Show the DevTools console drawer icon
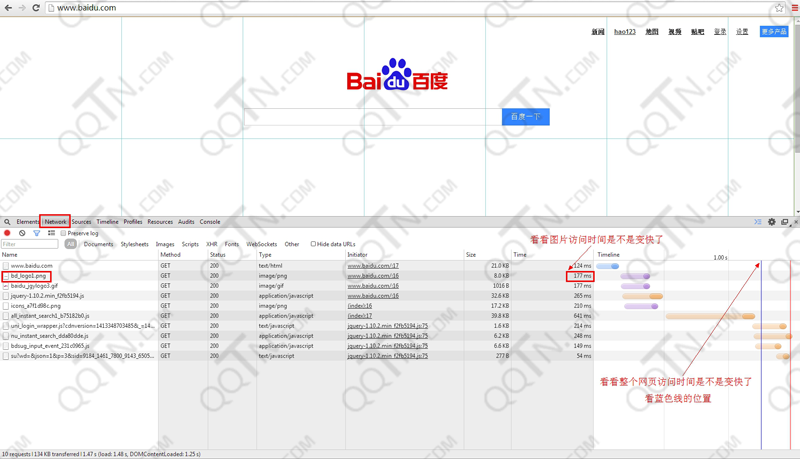This screenshot has width=800, height=459. coord(758,222)
